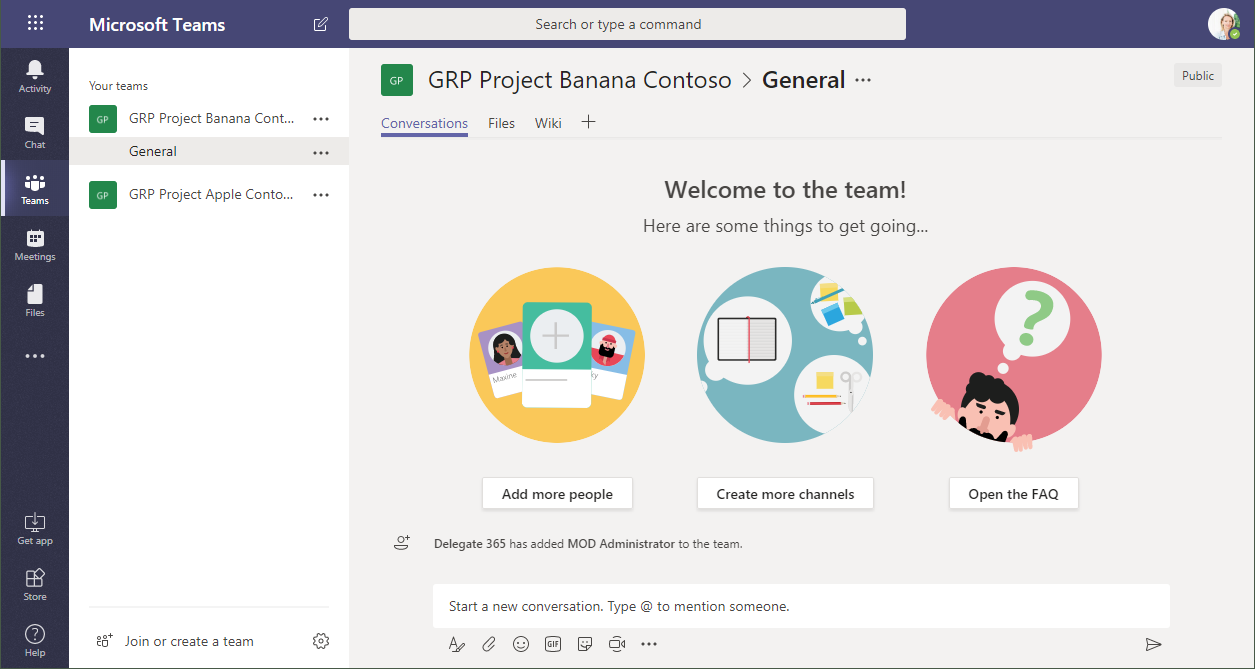Select the GRP Project Apple Contoso team

point(211,195)
